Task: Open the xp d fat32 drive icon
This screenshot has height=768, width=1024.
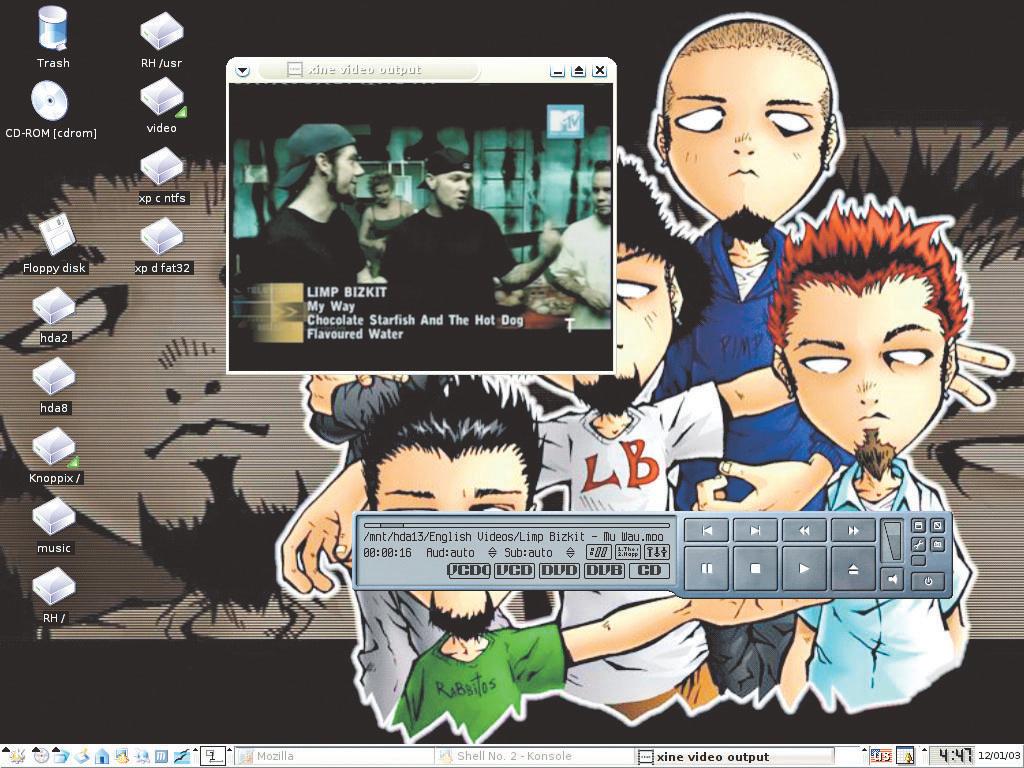Action: pos(162,246)
